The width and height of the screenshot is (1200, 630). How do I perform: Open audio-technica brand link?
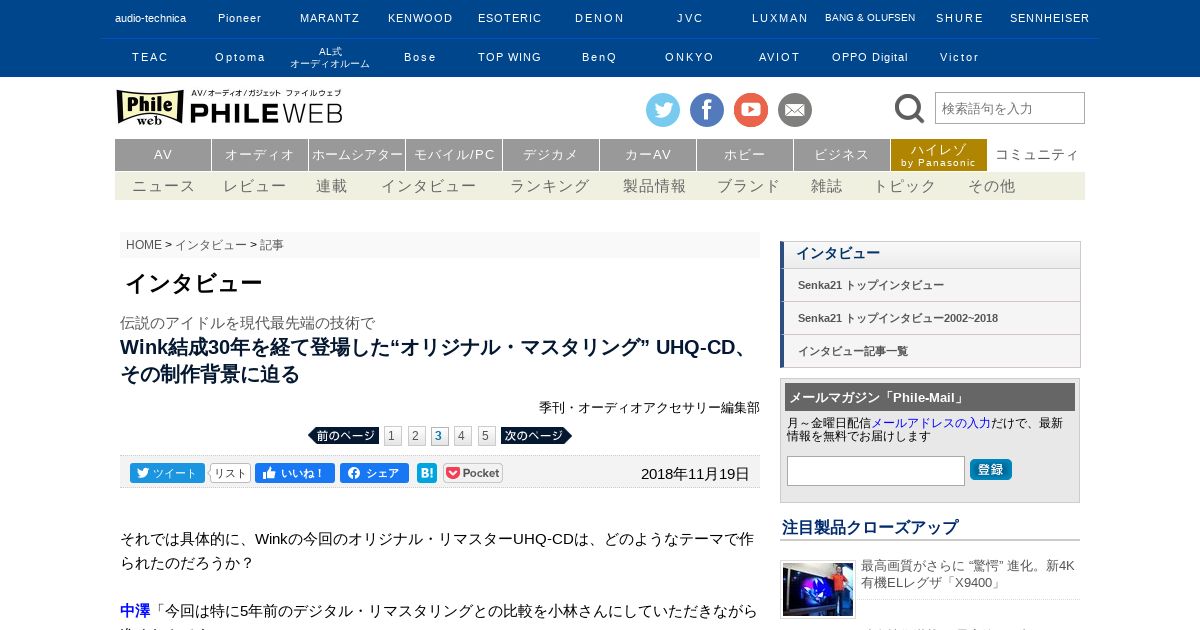click(150, 18)
